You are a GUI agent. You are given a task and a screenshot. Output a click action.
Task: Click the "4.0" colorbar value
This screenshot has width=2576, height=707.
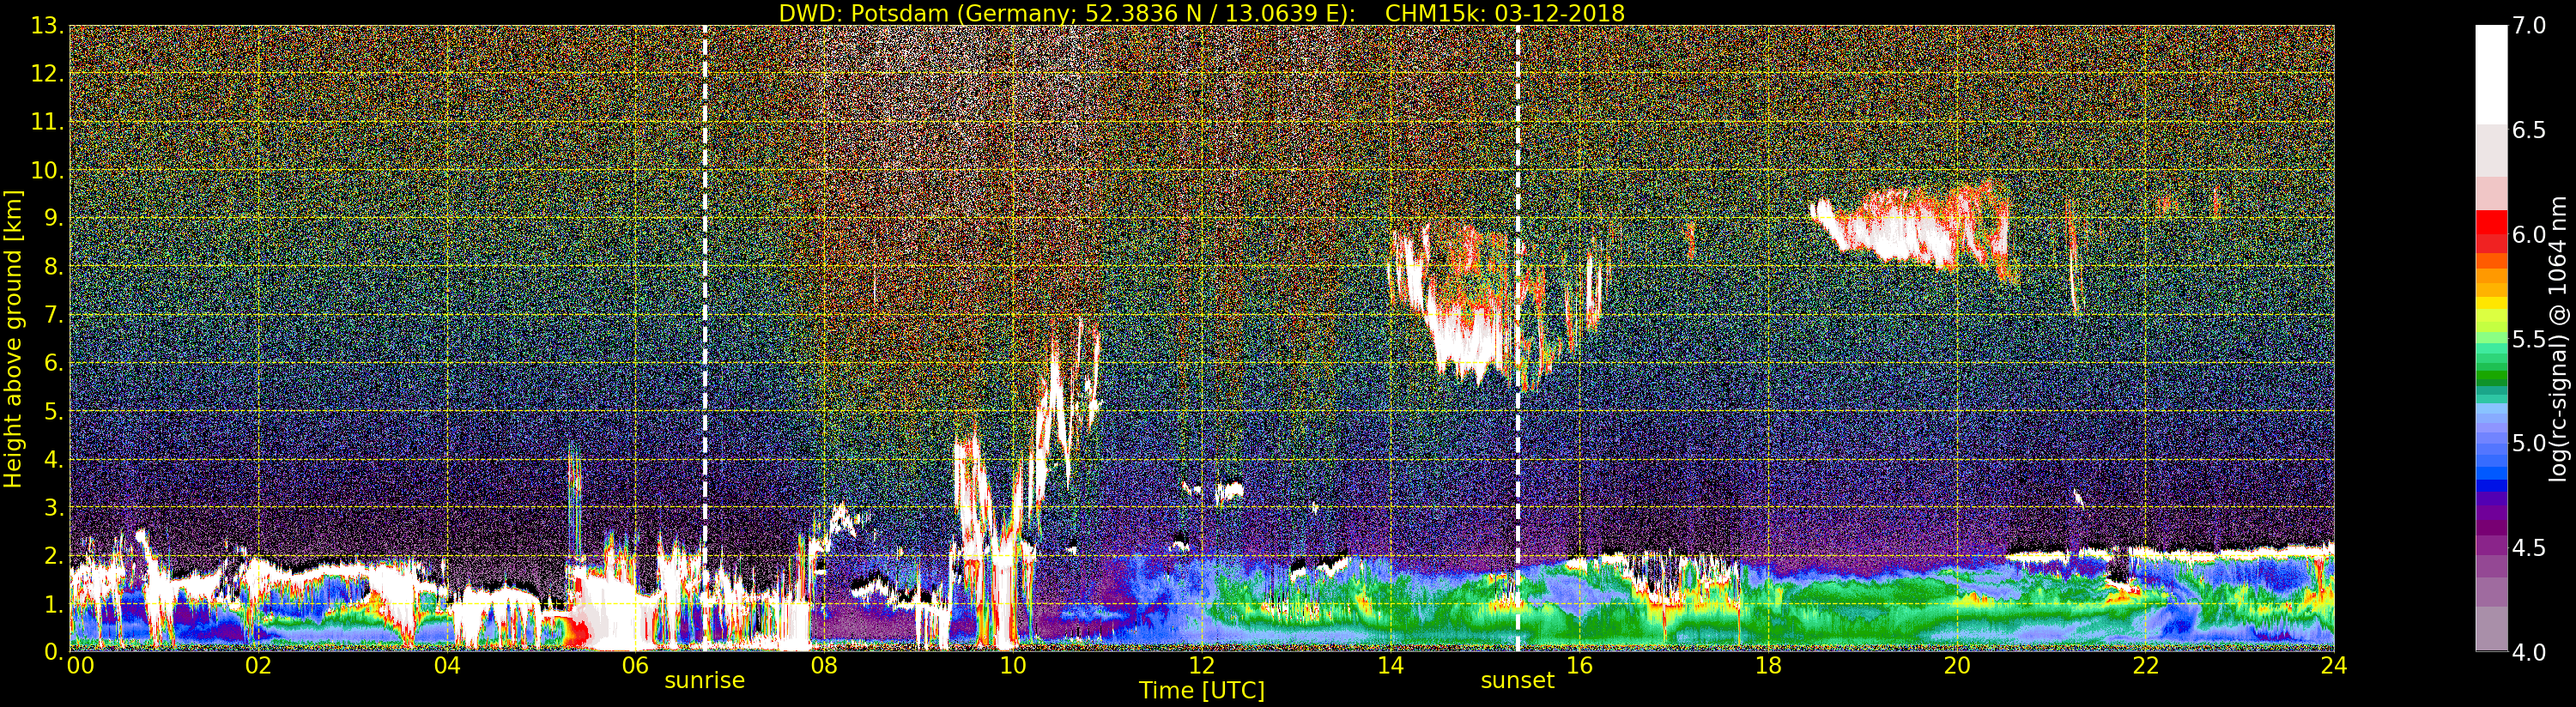point(2529,651)
